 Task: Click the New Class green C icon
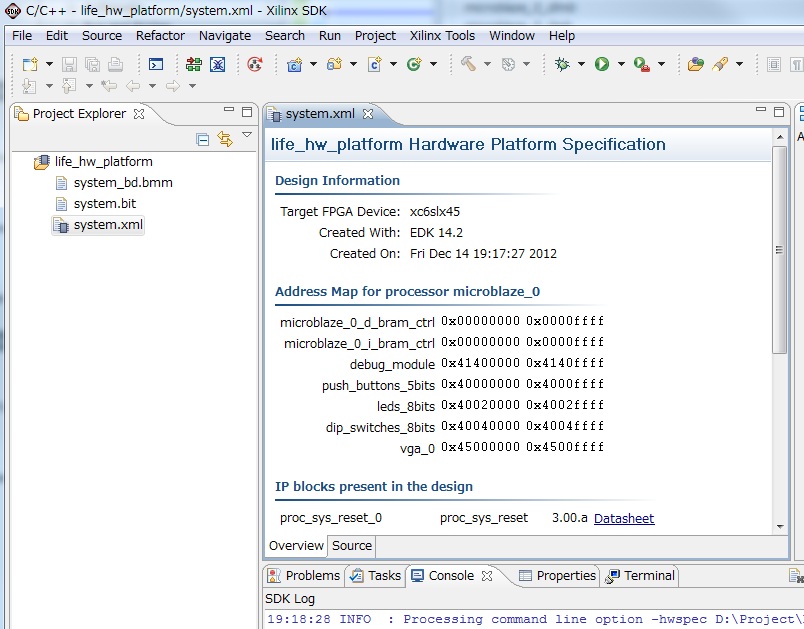click(414, 64)
